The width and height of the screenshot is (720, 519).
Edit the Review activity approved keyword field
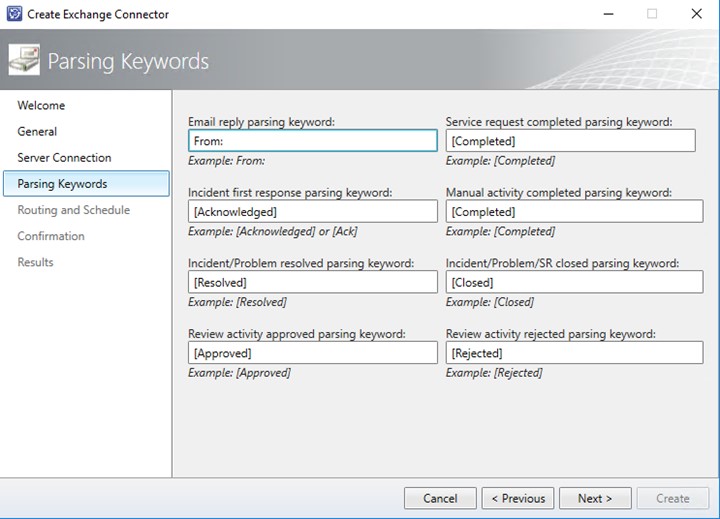[313, 353]
